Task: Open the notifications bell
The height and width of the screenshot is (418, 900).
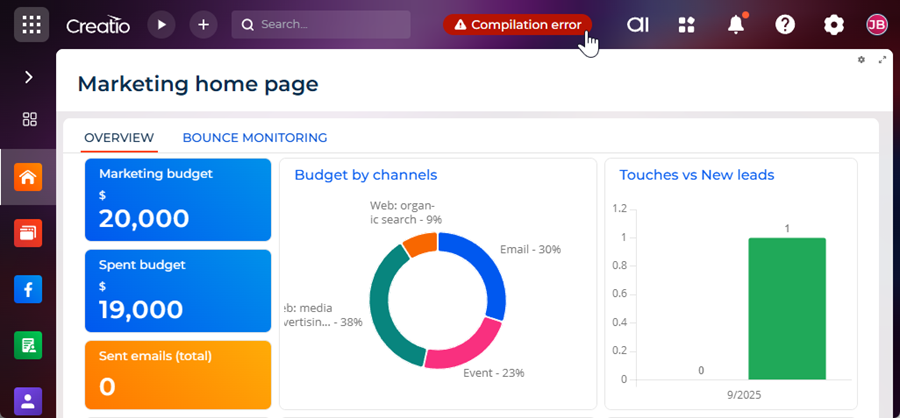Action: (736, 25)
